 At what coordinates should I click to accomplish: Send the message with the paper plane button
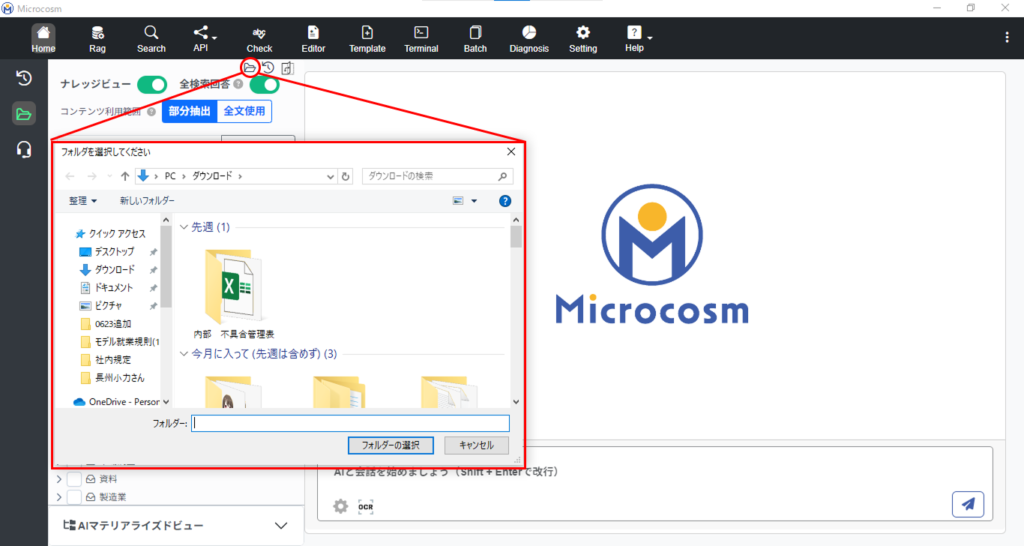coord(968,504)
